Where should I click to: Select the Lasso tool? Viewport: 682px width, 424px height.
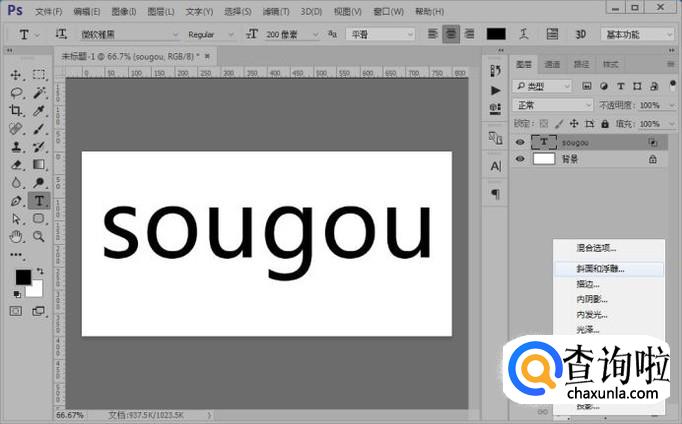pyautogui.click(x=16, y=93)
